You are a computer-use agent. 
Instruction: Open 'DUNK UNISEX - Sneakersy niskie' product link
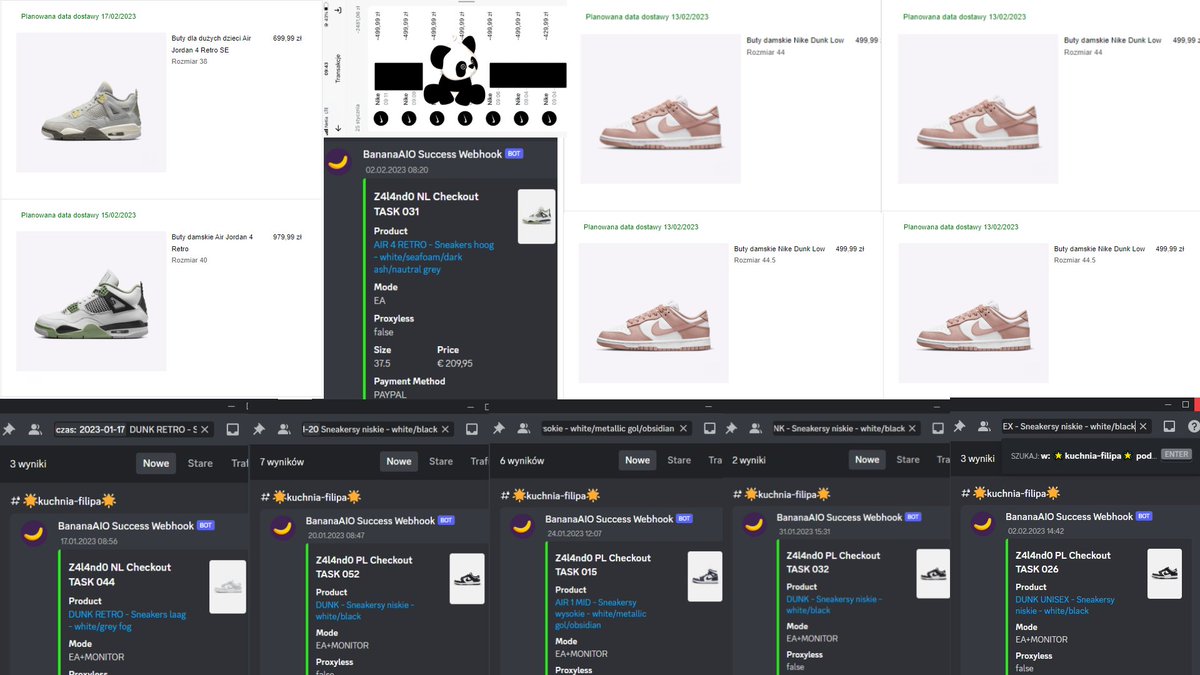coord(1064,605)
